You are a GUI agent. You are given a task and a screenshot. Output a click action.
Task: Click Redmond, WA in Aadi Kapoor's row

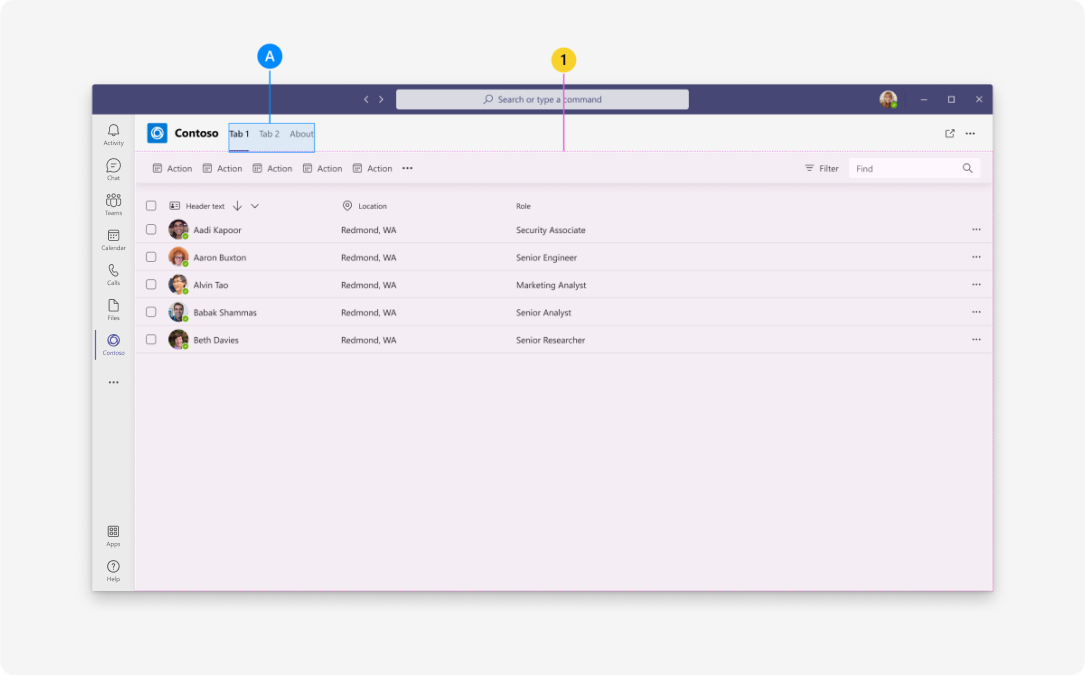coord(369,230)
